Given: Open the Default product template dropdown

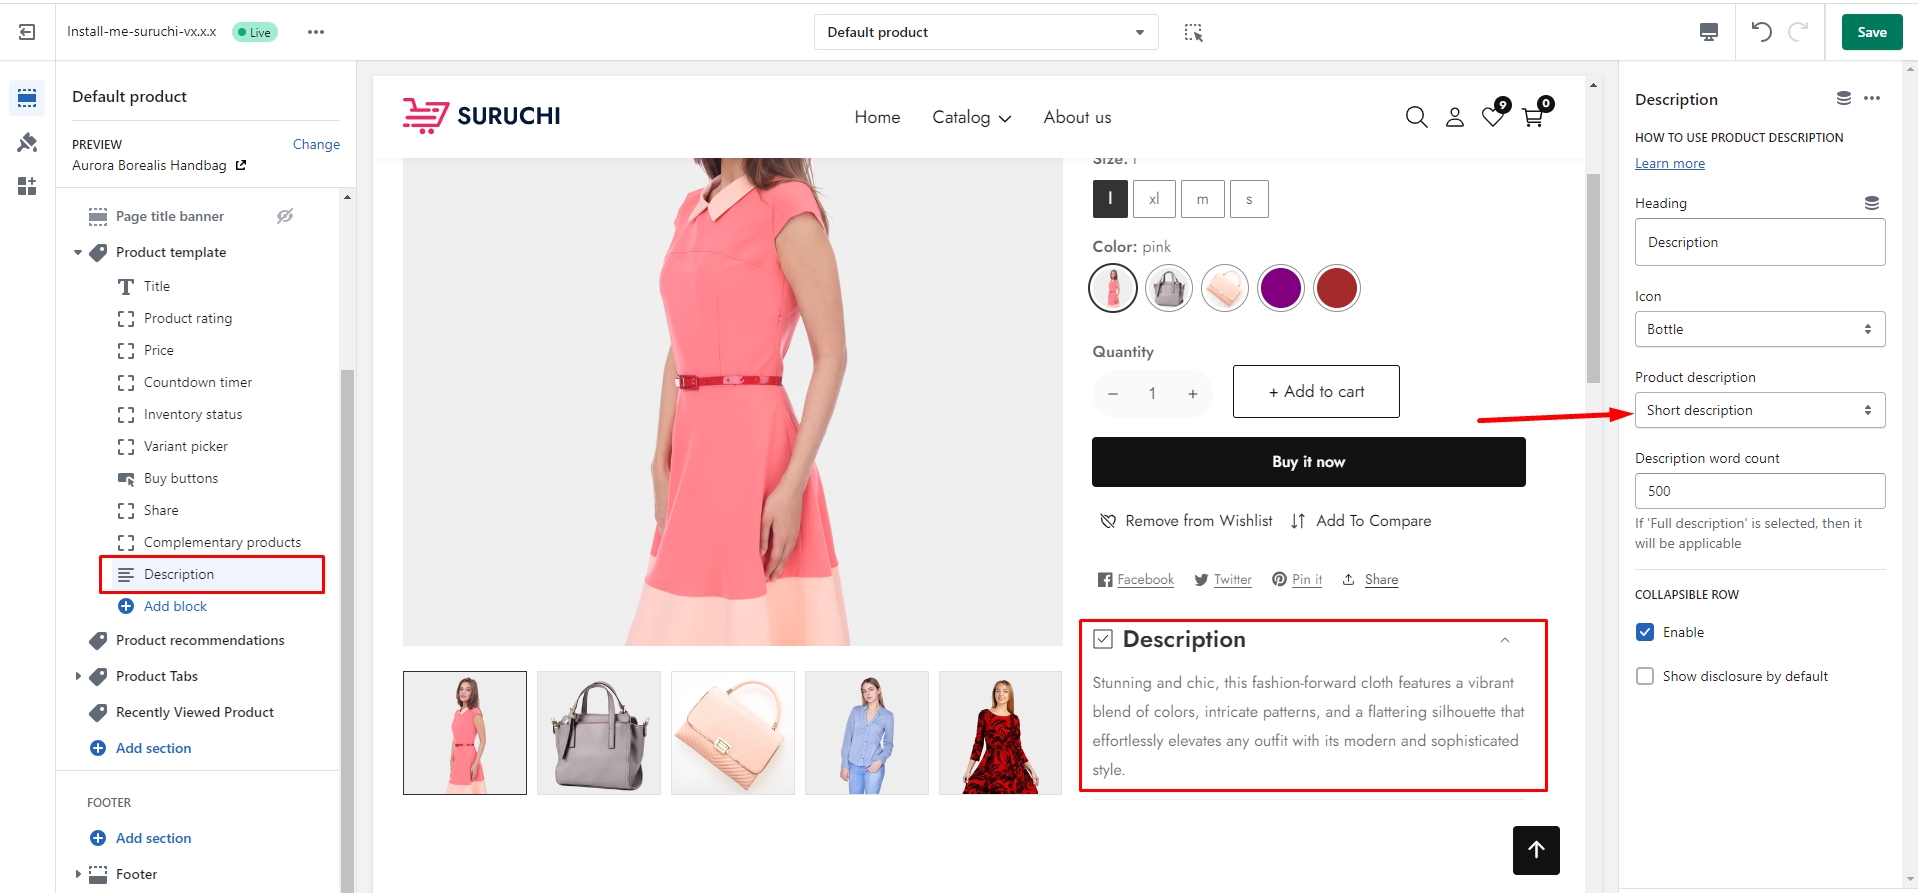Looking at the screenshot, I should coord(985,32).
